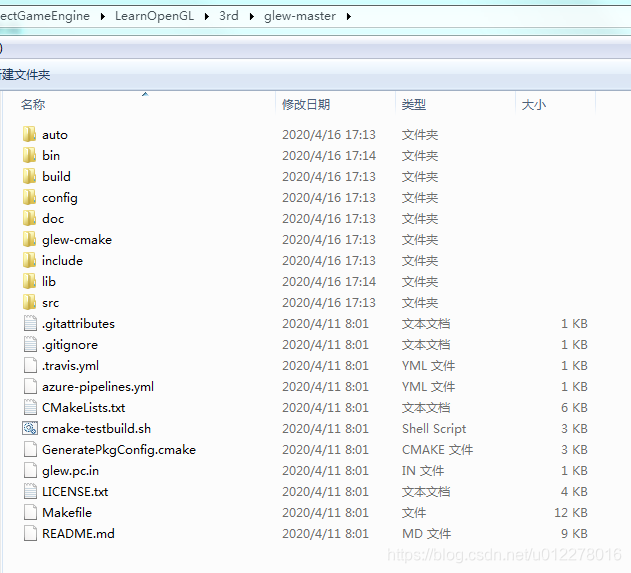Click bin folder date 2020/4/16 17:14
This screenshot has height=573, width=631.
point(329,156)
